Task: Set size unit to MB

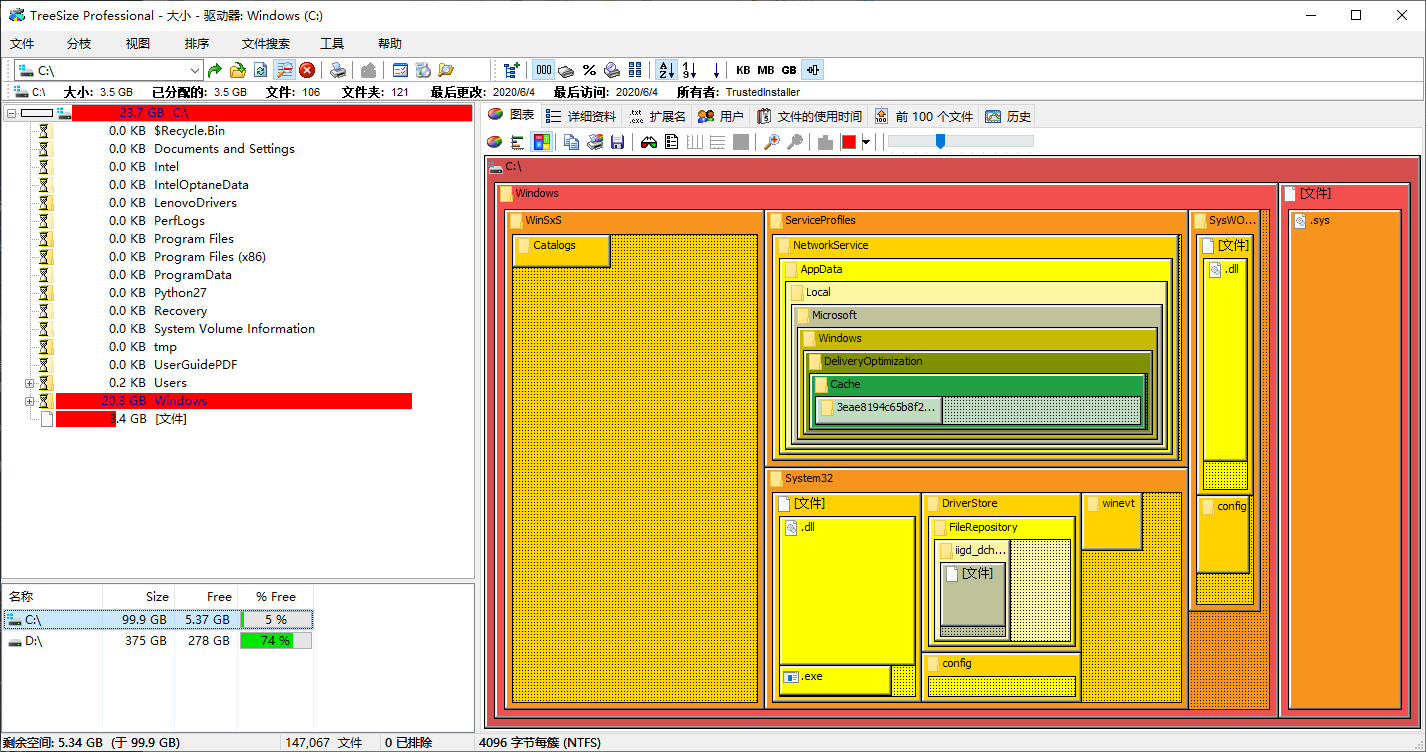Action: (x=766, y=70)
